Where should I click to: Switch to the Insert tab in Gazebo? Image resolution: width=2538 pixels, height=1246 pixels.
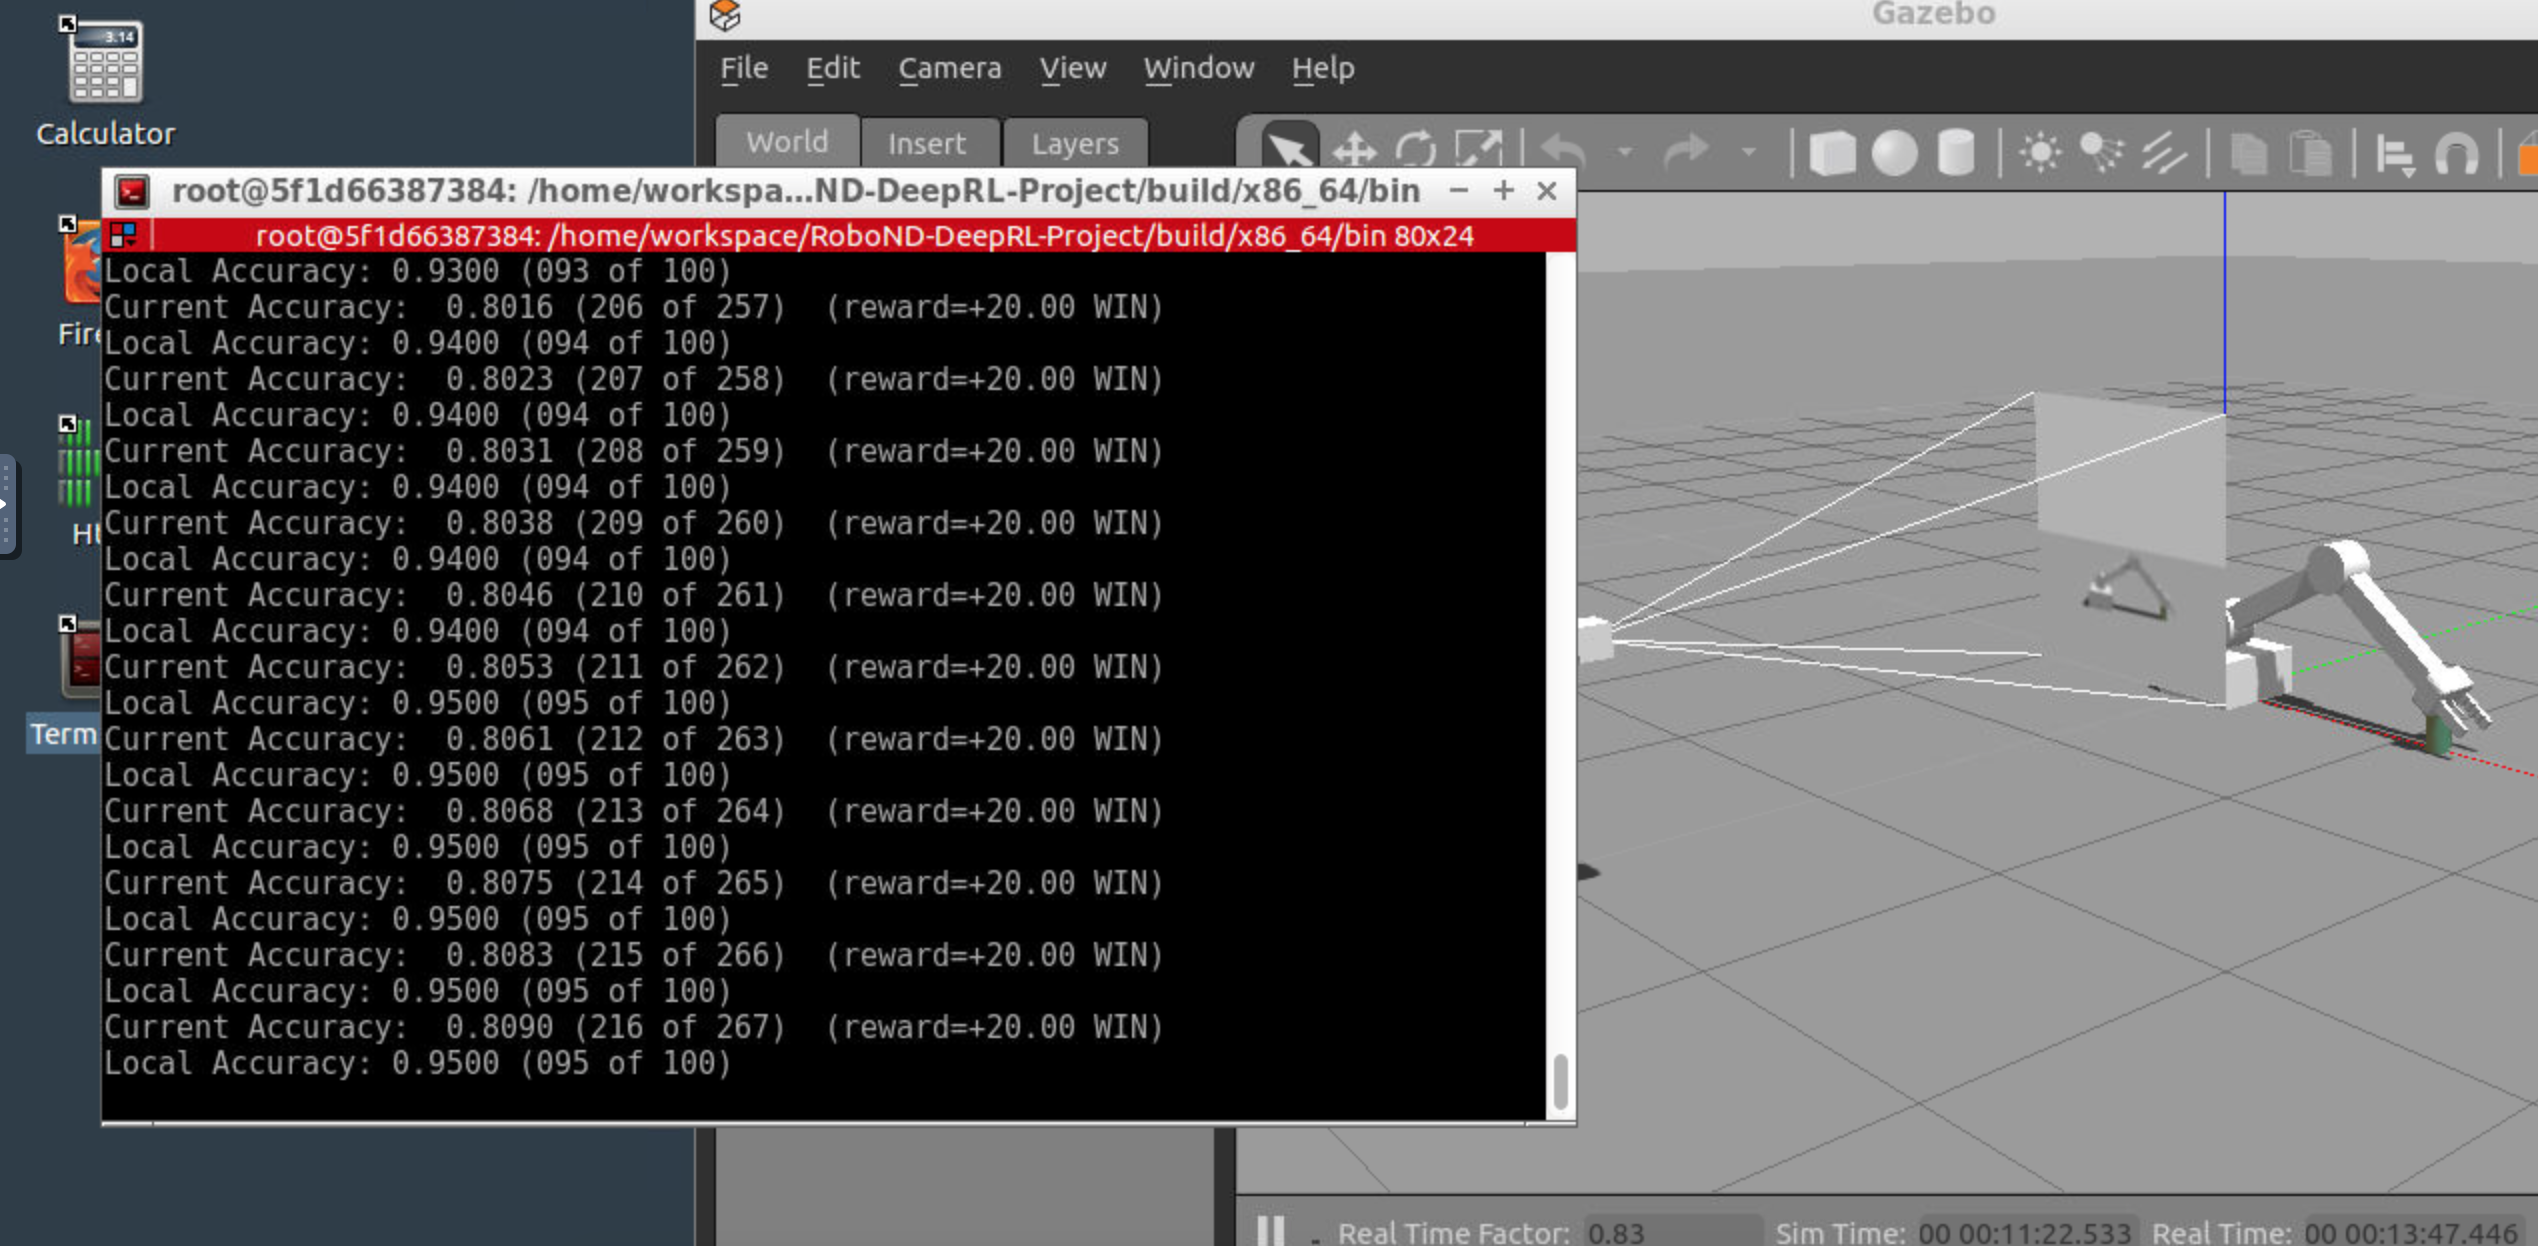point(926,142)
